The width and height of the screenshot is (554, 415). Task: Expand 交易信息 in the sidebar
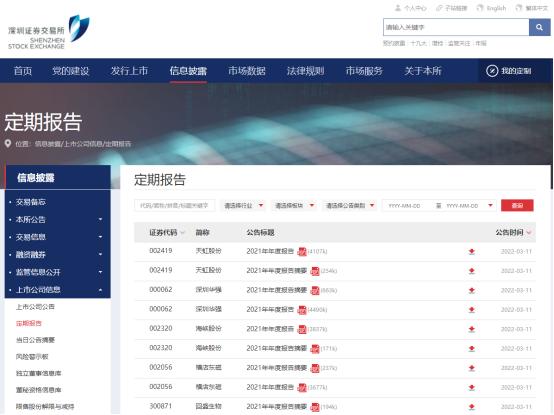(x=100, y=237)
